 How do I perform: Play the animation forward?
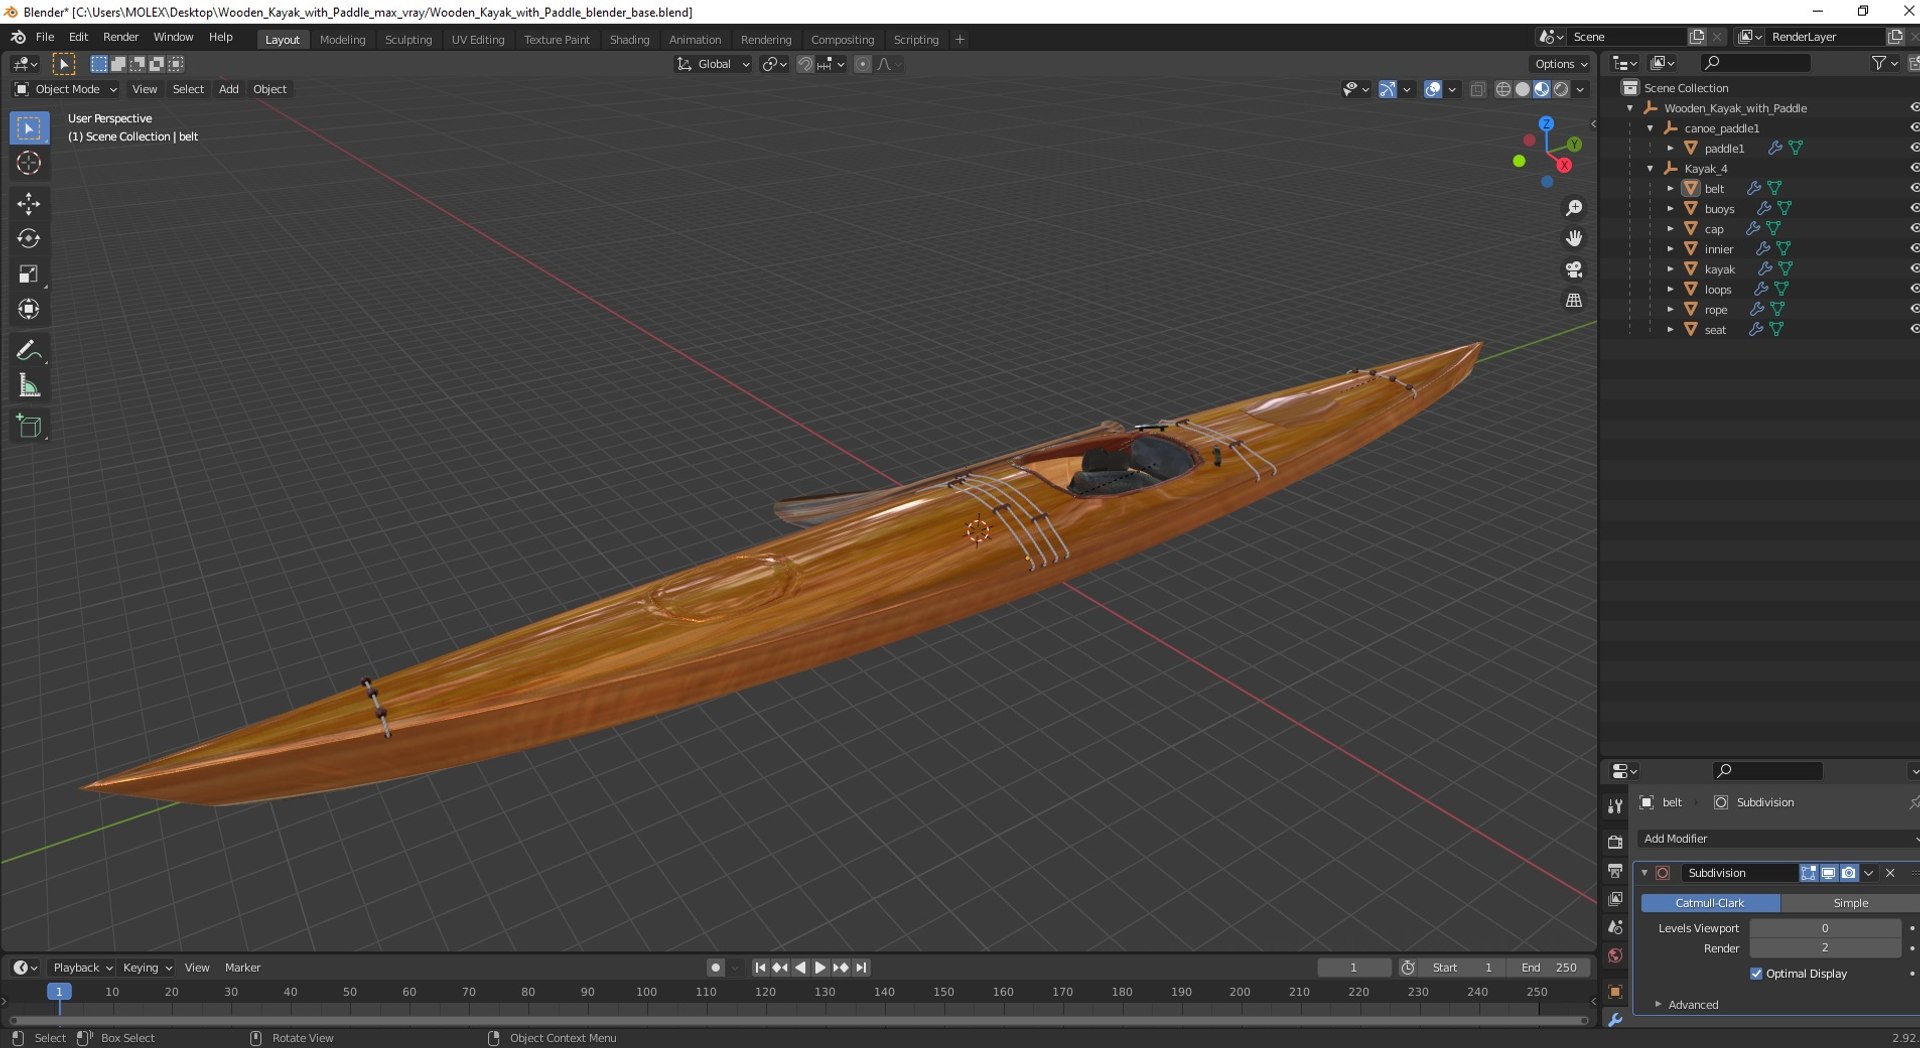point(820,967)
